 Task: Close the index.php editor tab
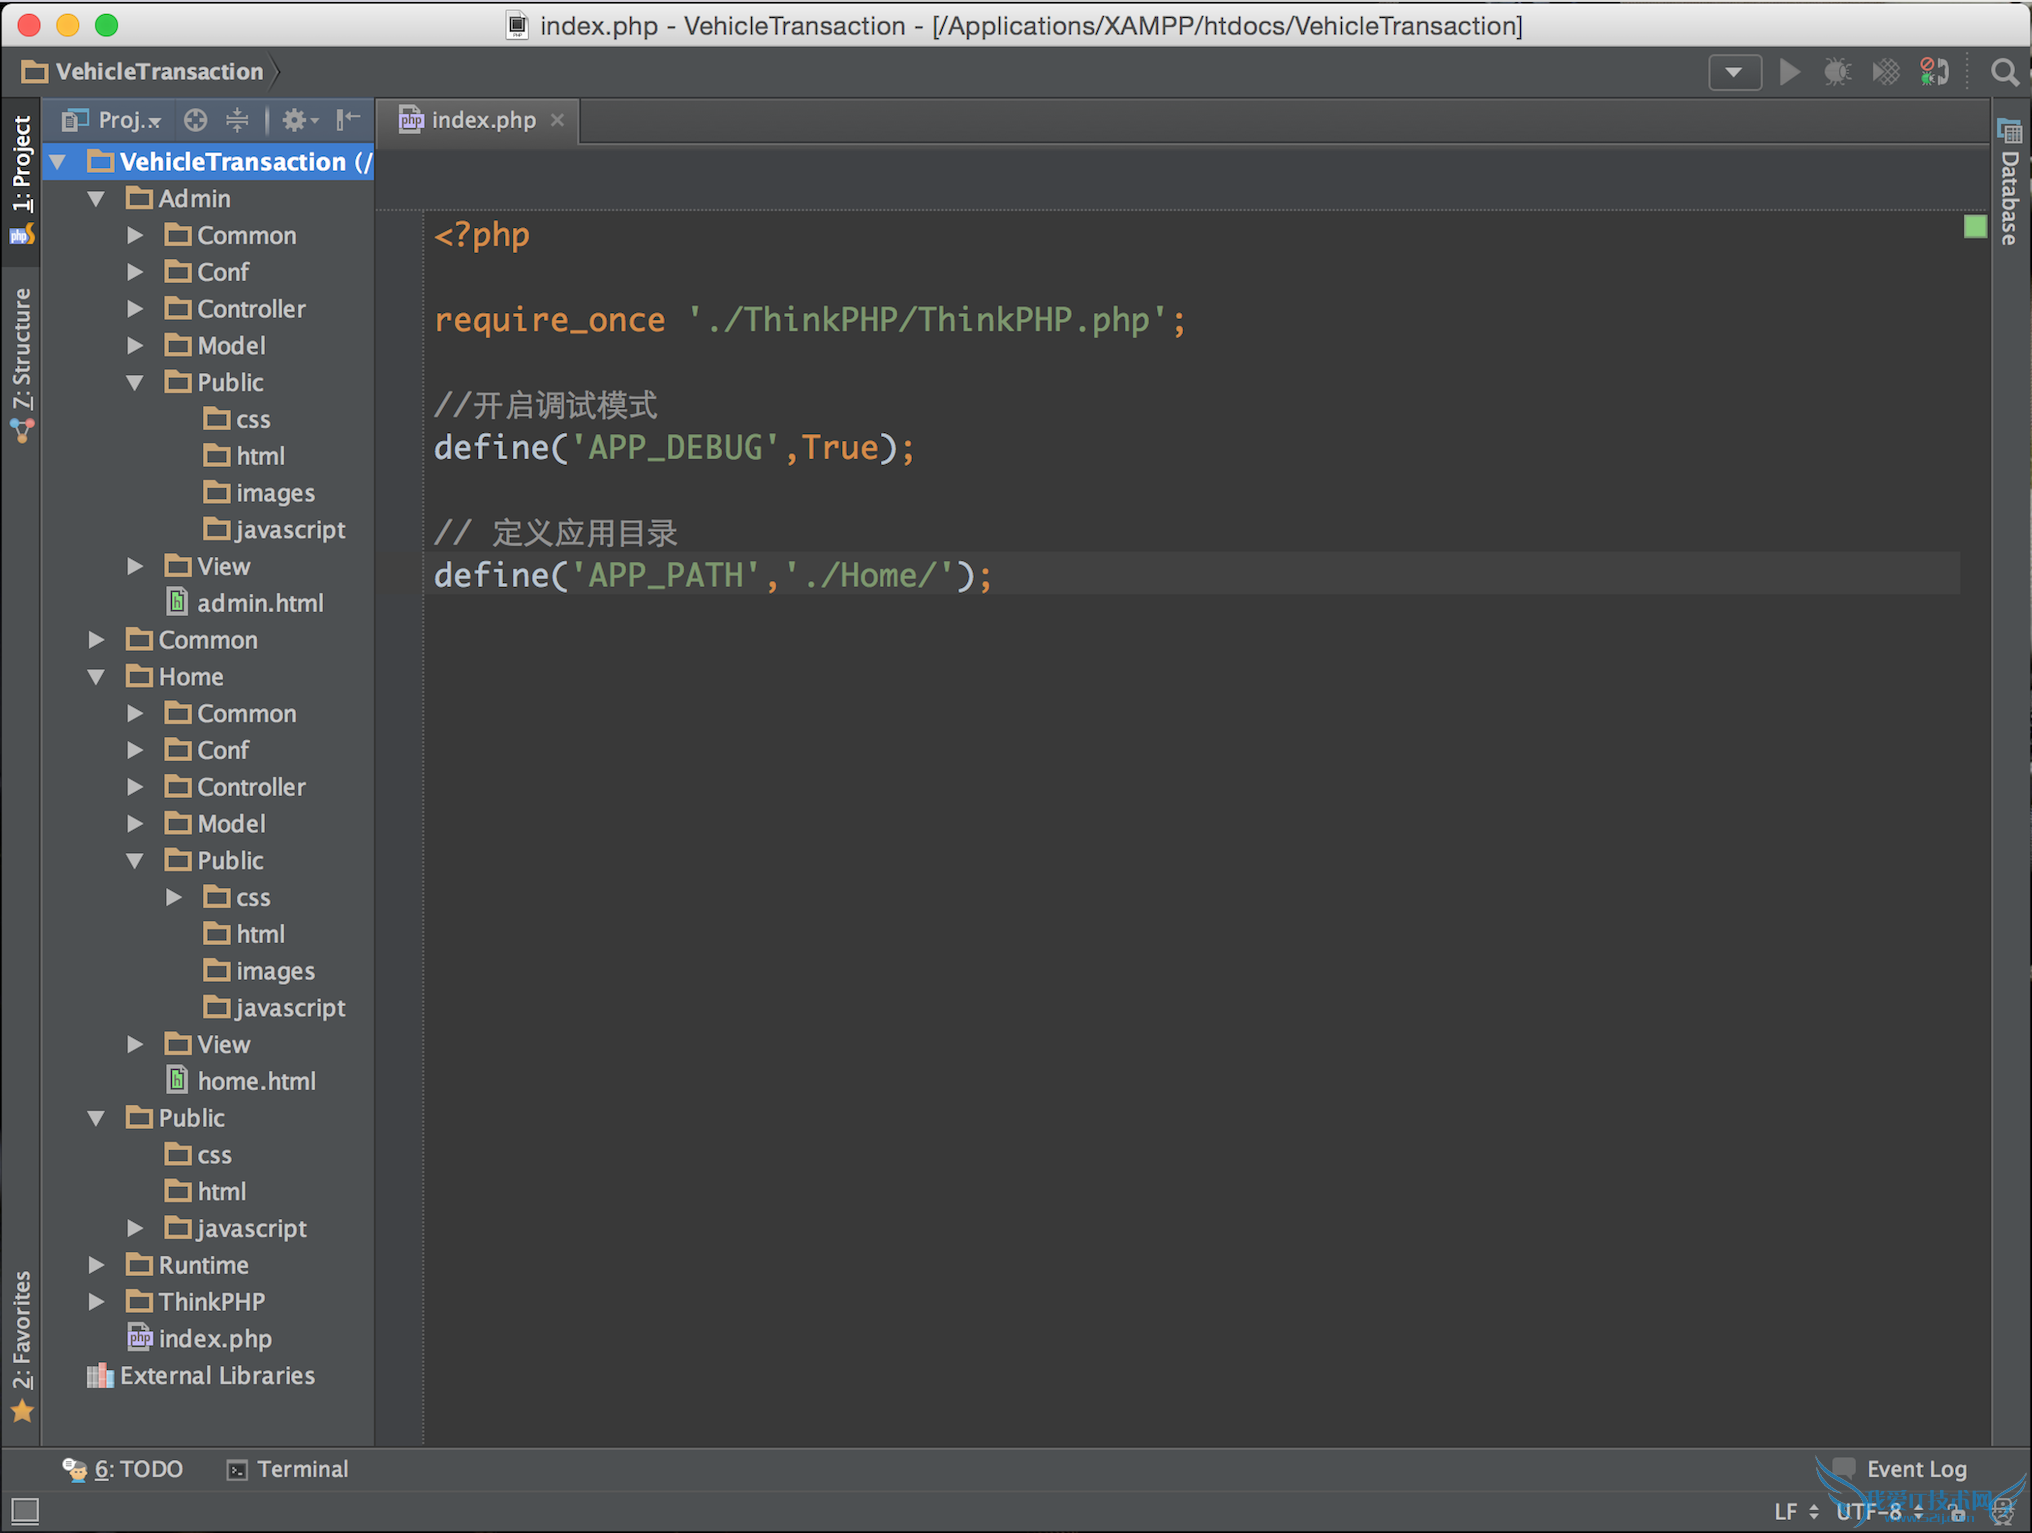click(x=557, y=120)
